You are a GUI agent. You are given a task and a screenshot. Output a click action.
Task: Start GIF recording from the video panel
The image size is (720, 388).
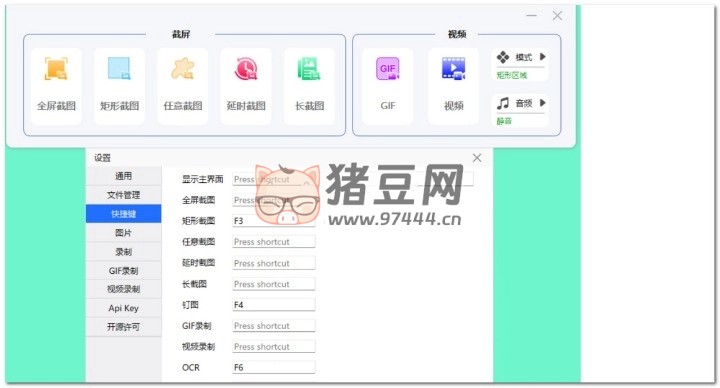click(x=388, y=86)
